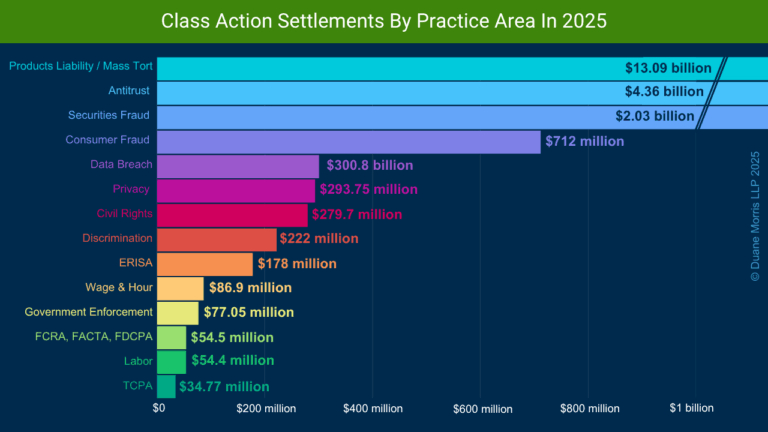
Task: Click the chart title 'Class Action Settlements By Practice Area'
Action: 384,21
